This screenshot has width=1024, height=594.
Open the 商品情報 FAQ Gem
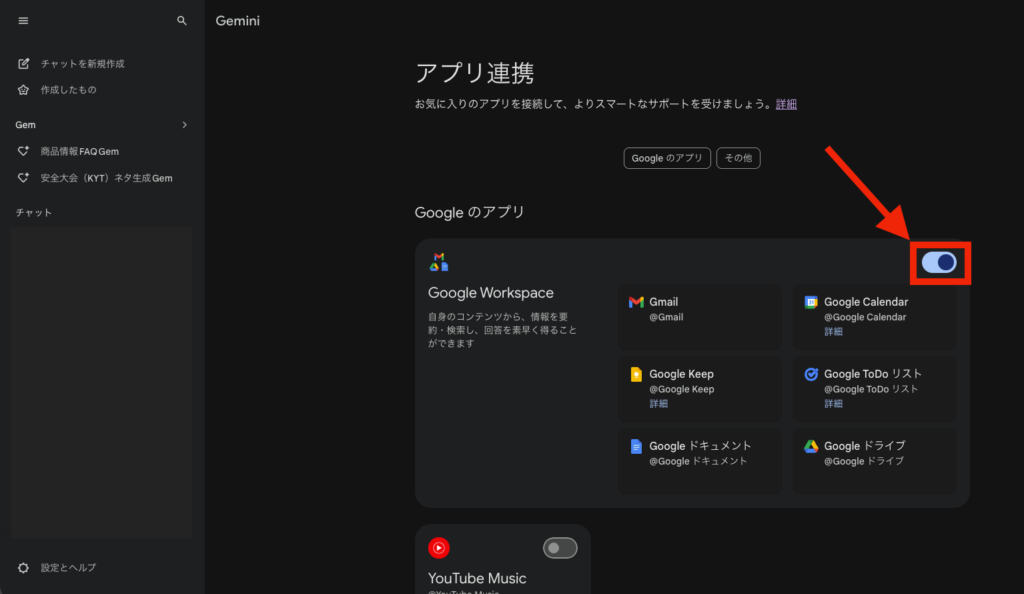[79, 152]
